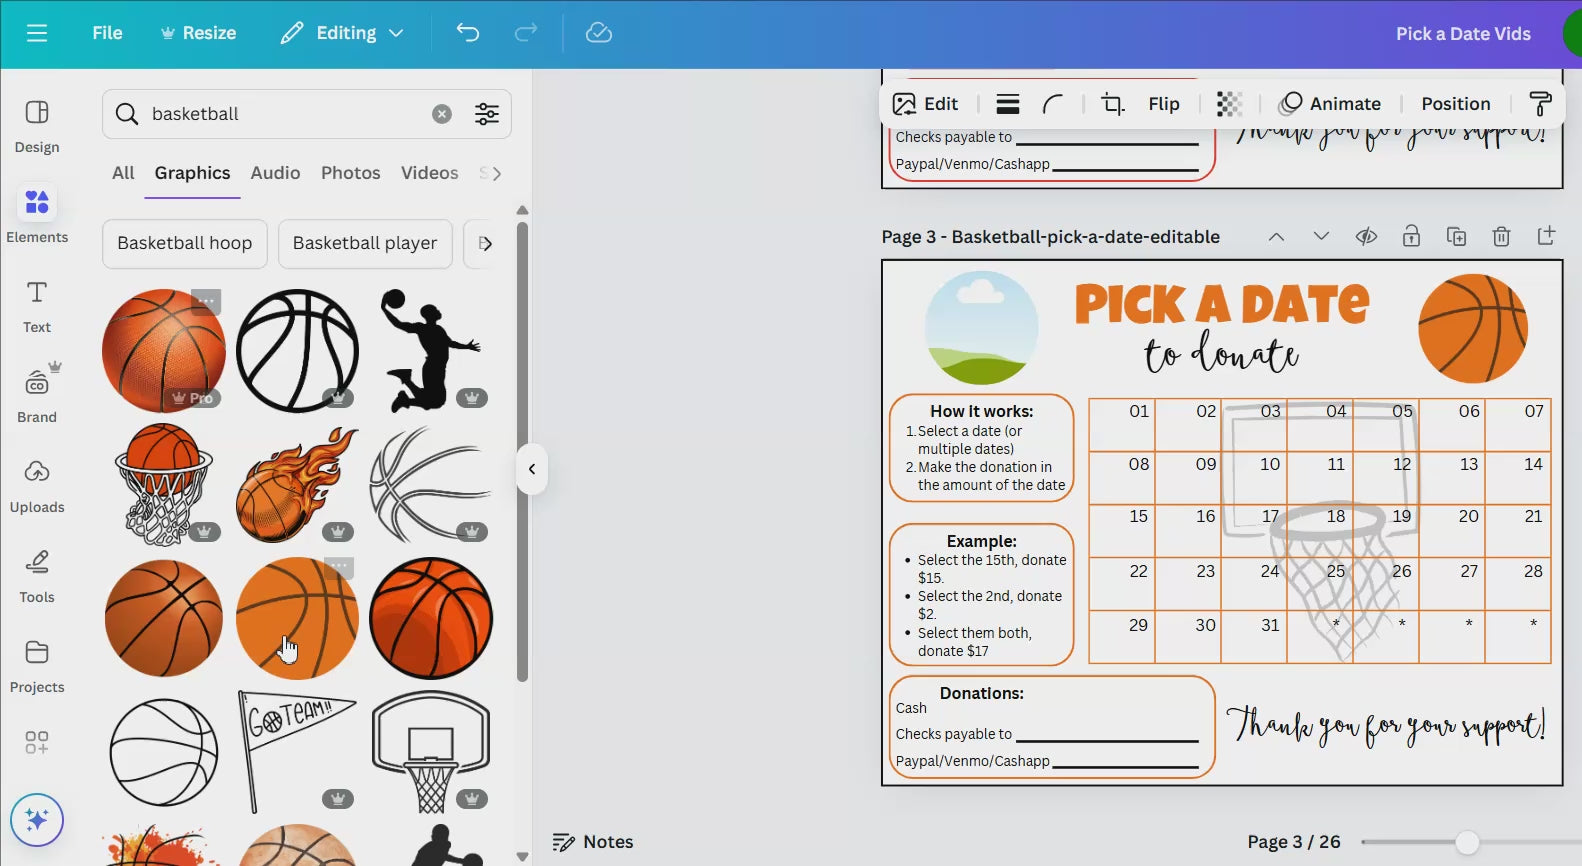Move page down with the chevron arrow
The image size is (1582, 866).
(1321, 237)
